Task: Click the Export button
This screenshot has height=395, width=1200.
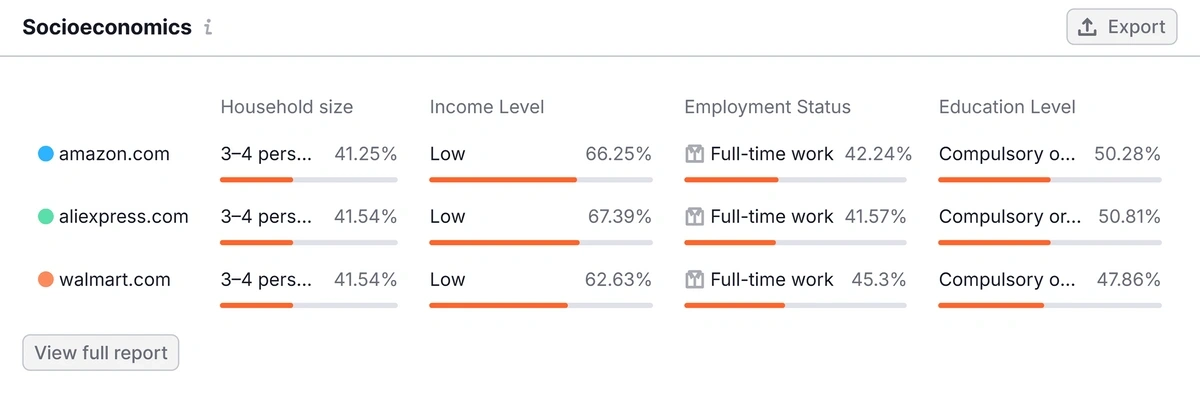Action: [x=1121, y=27]
